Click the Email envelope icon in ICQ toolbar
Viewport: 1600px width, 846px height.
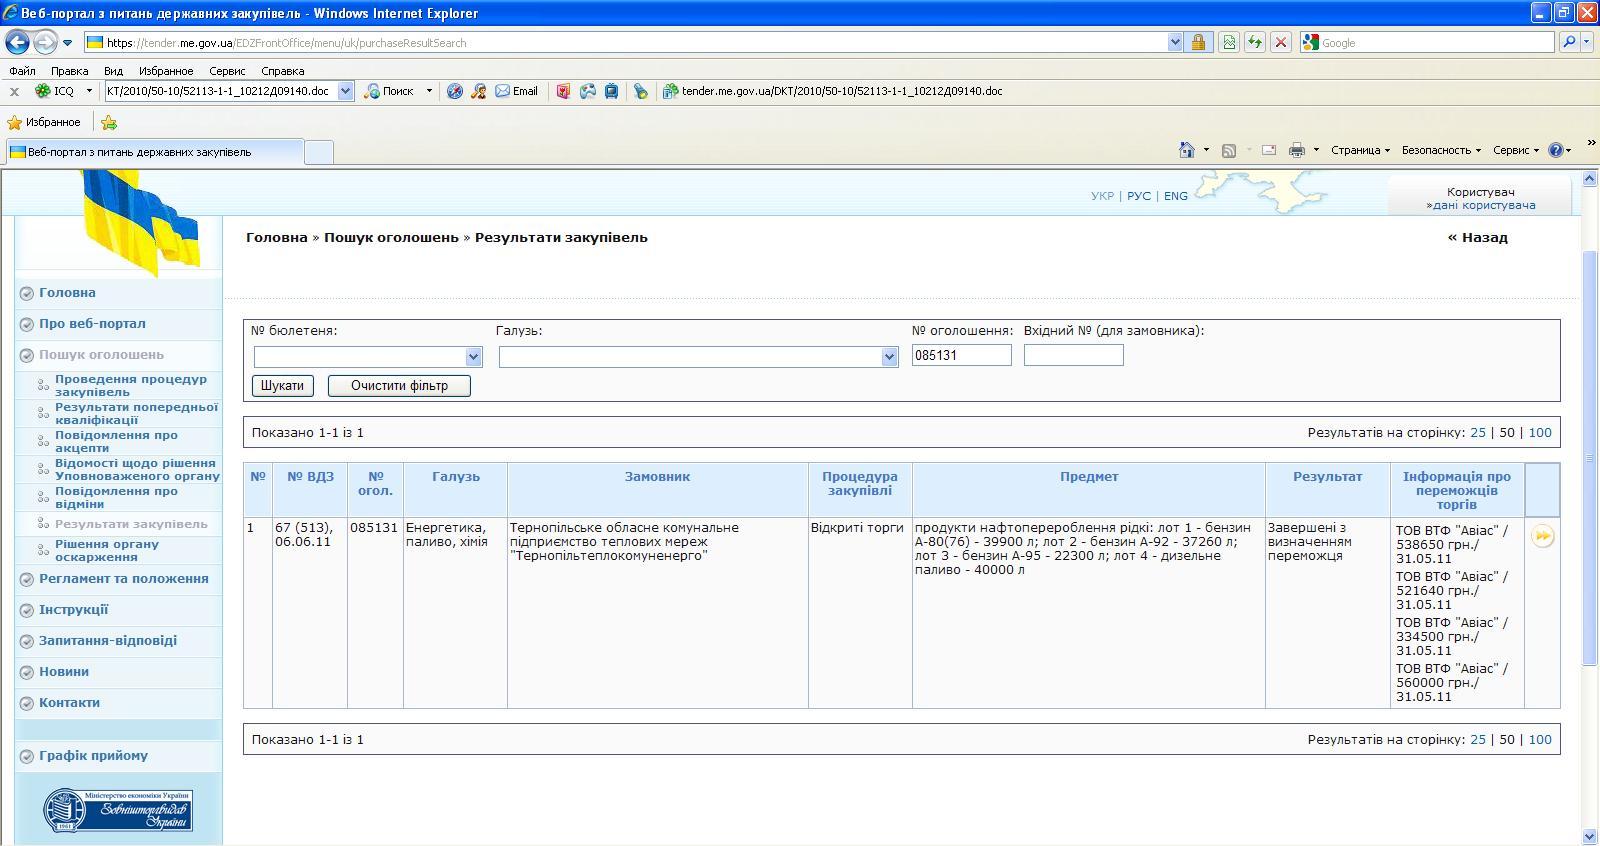[502, 91]
